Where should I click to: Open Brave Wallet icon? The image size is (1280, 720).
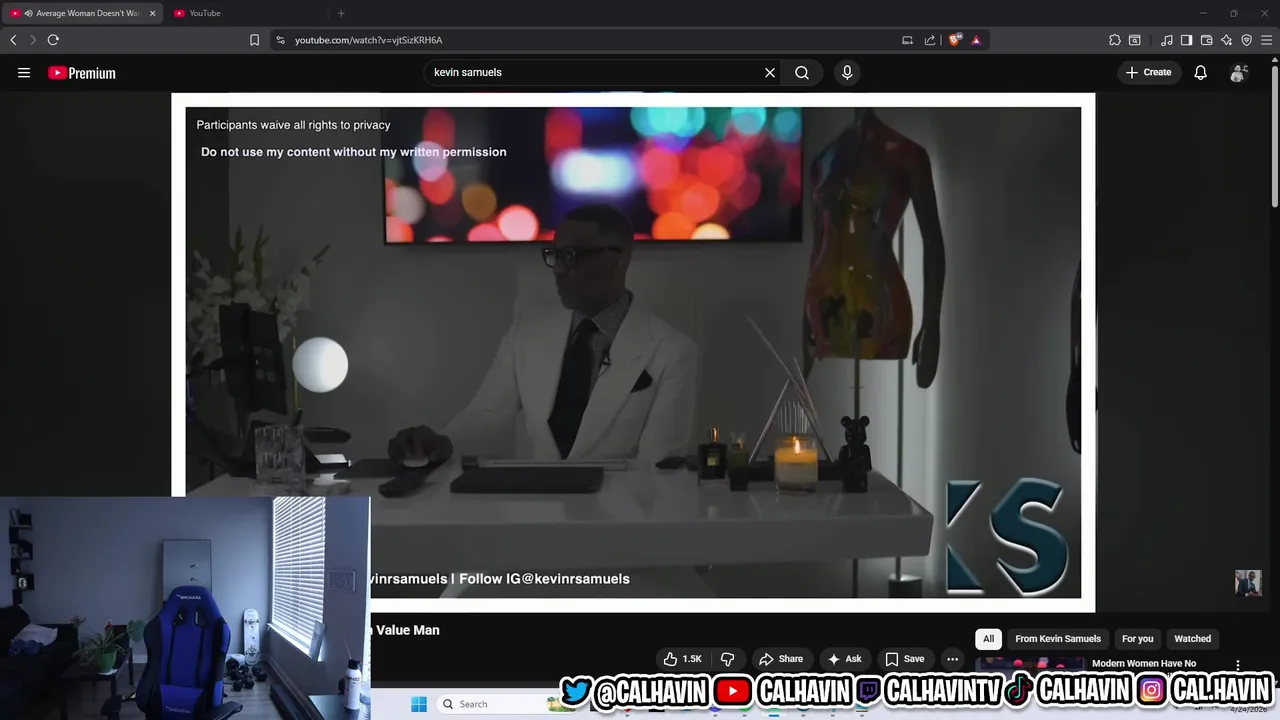click(1206, 40)
